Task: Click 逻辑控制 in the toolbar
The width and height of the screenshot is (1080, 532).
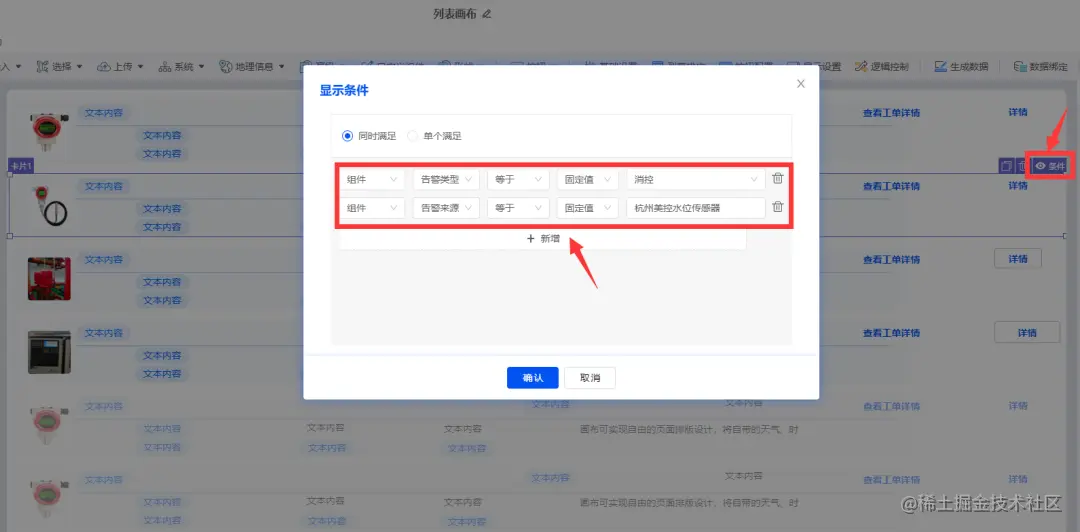Action: 882,67
